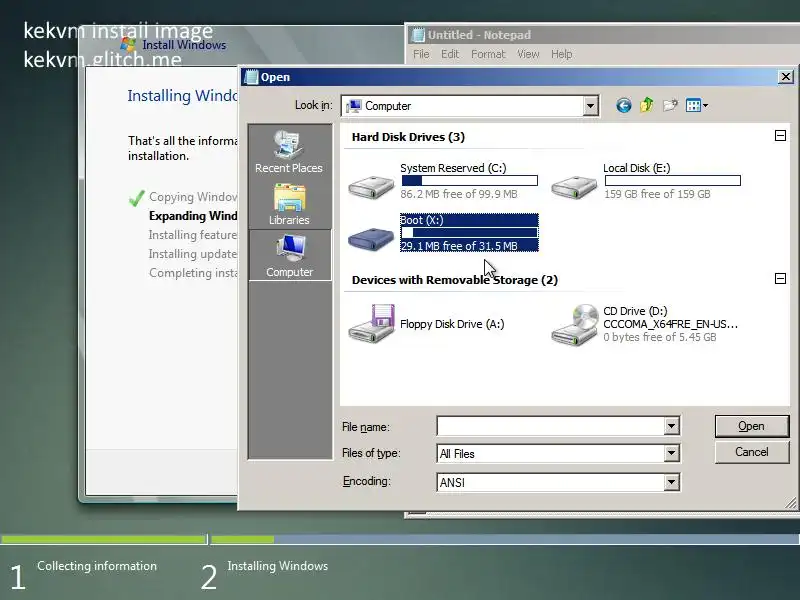Open the Files of type dropdown
Image resolution: width=800 pixels, height=600 pixels.
pyautogui.click(x=671, y=453)
